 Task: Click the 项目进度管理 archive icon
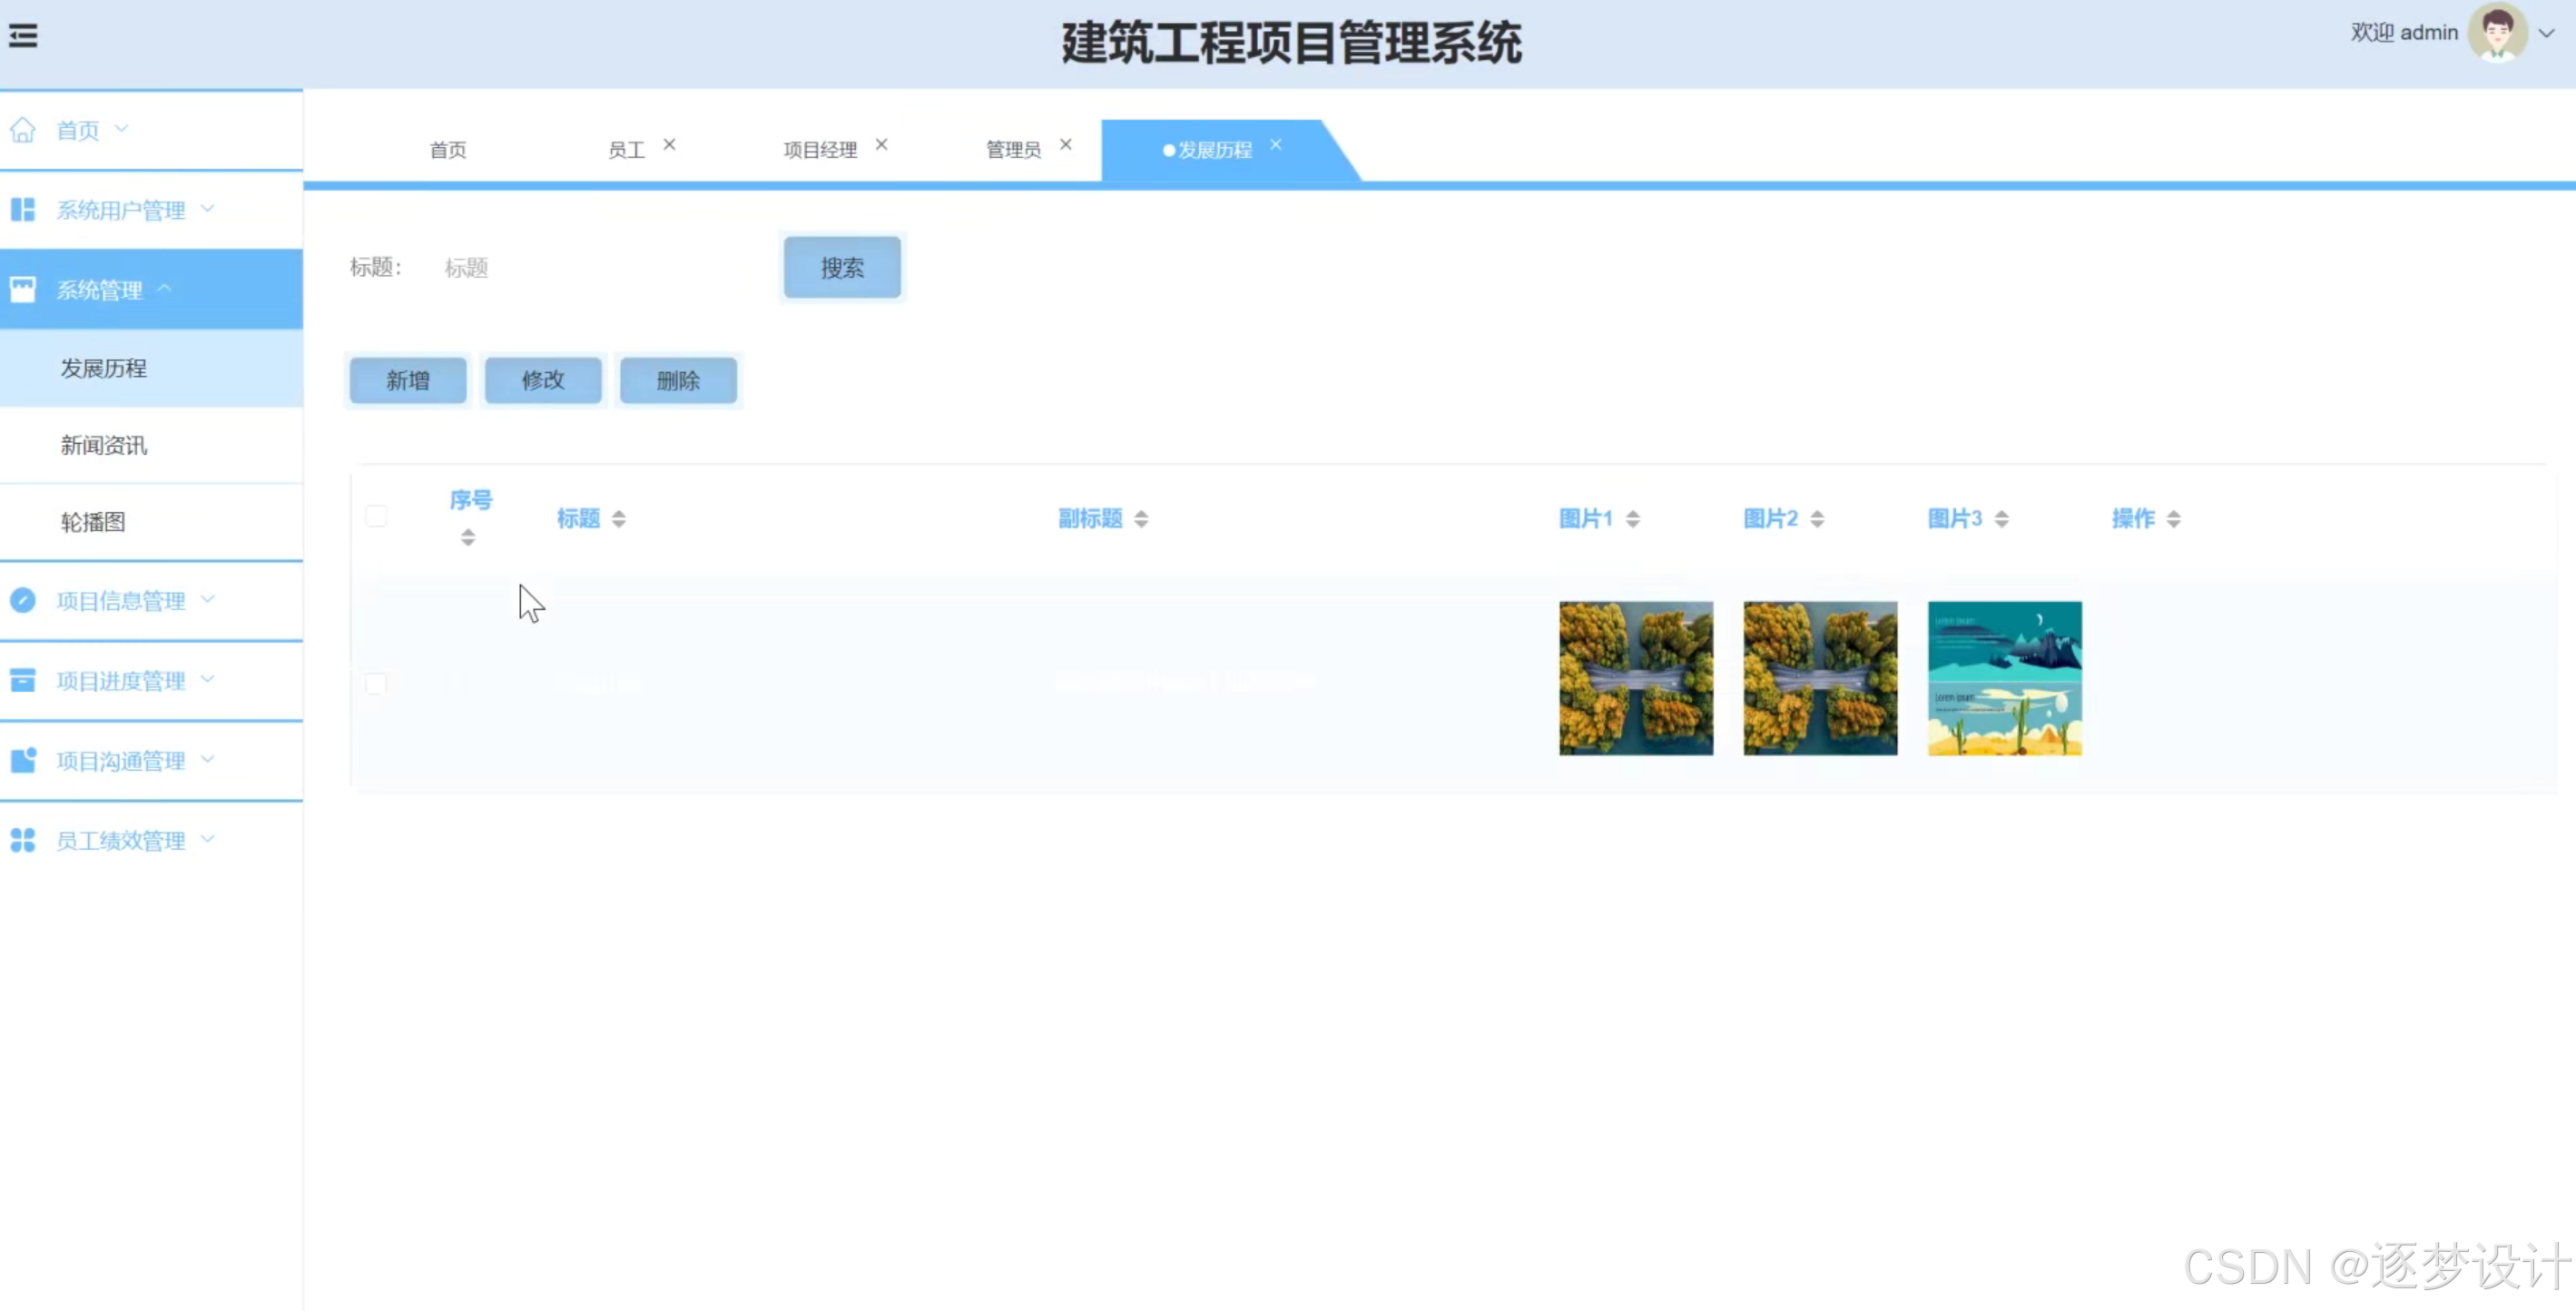click(x=22, y=680)
